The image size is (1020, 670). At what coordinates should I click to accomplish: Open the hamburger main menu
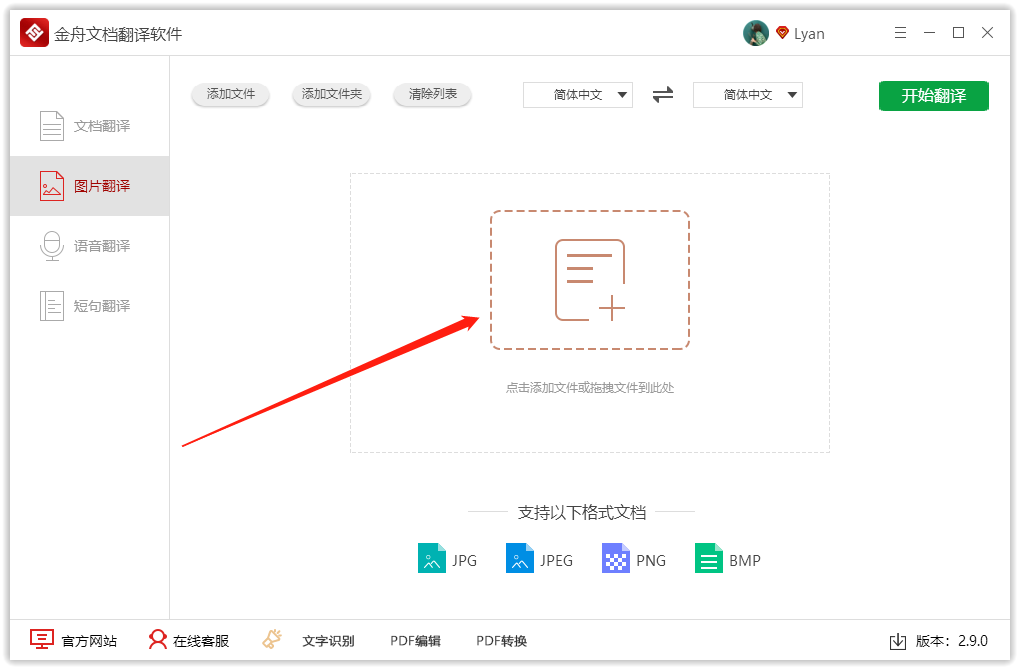tap(900, 33)
